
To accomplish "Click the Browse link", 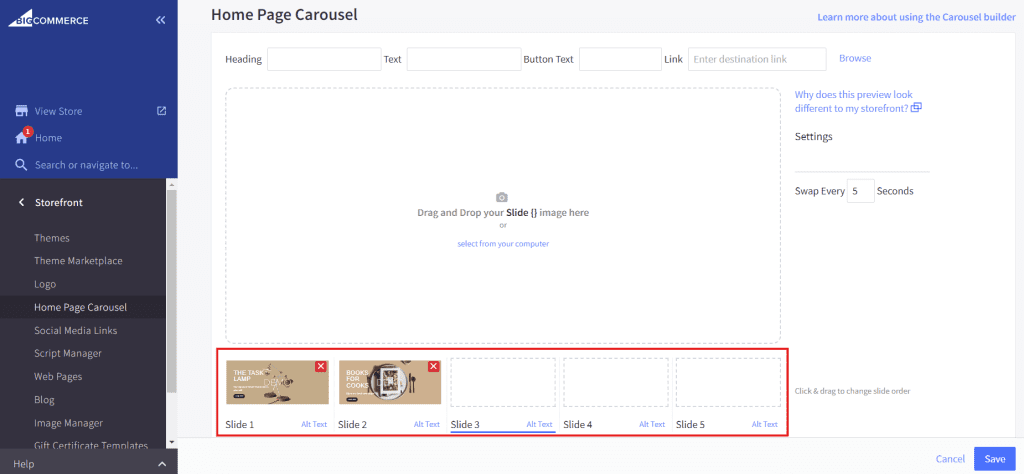I will pos(855,58).
